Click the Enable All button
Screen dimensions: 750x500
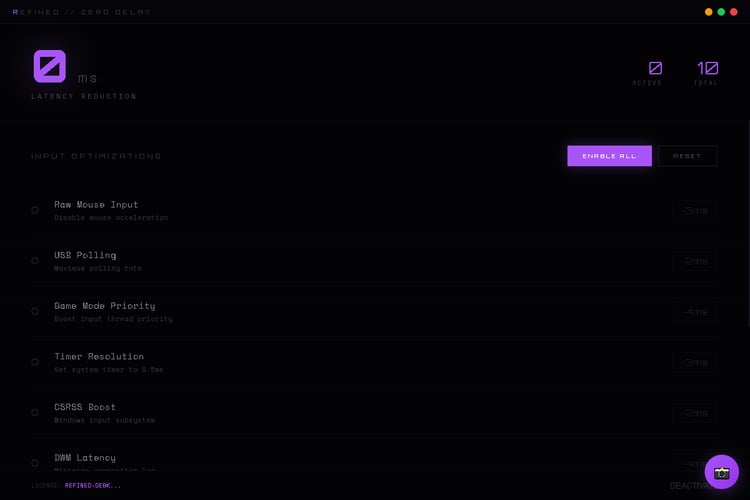[609, 156]
